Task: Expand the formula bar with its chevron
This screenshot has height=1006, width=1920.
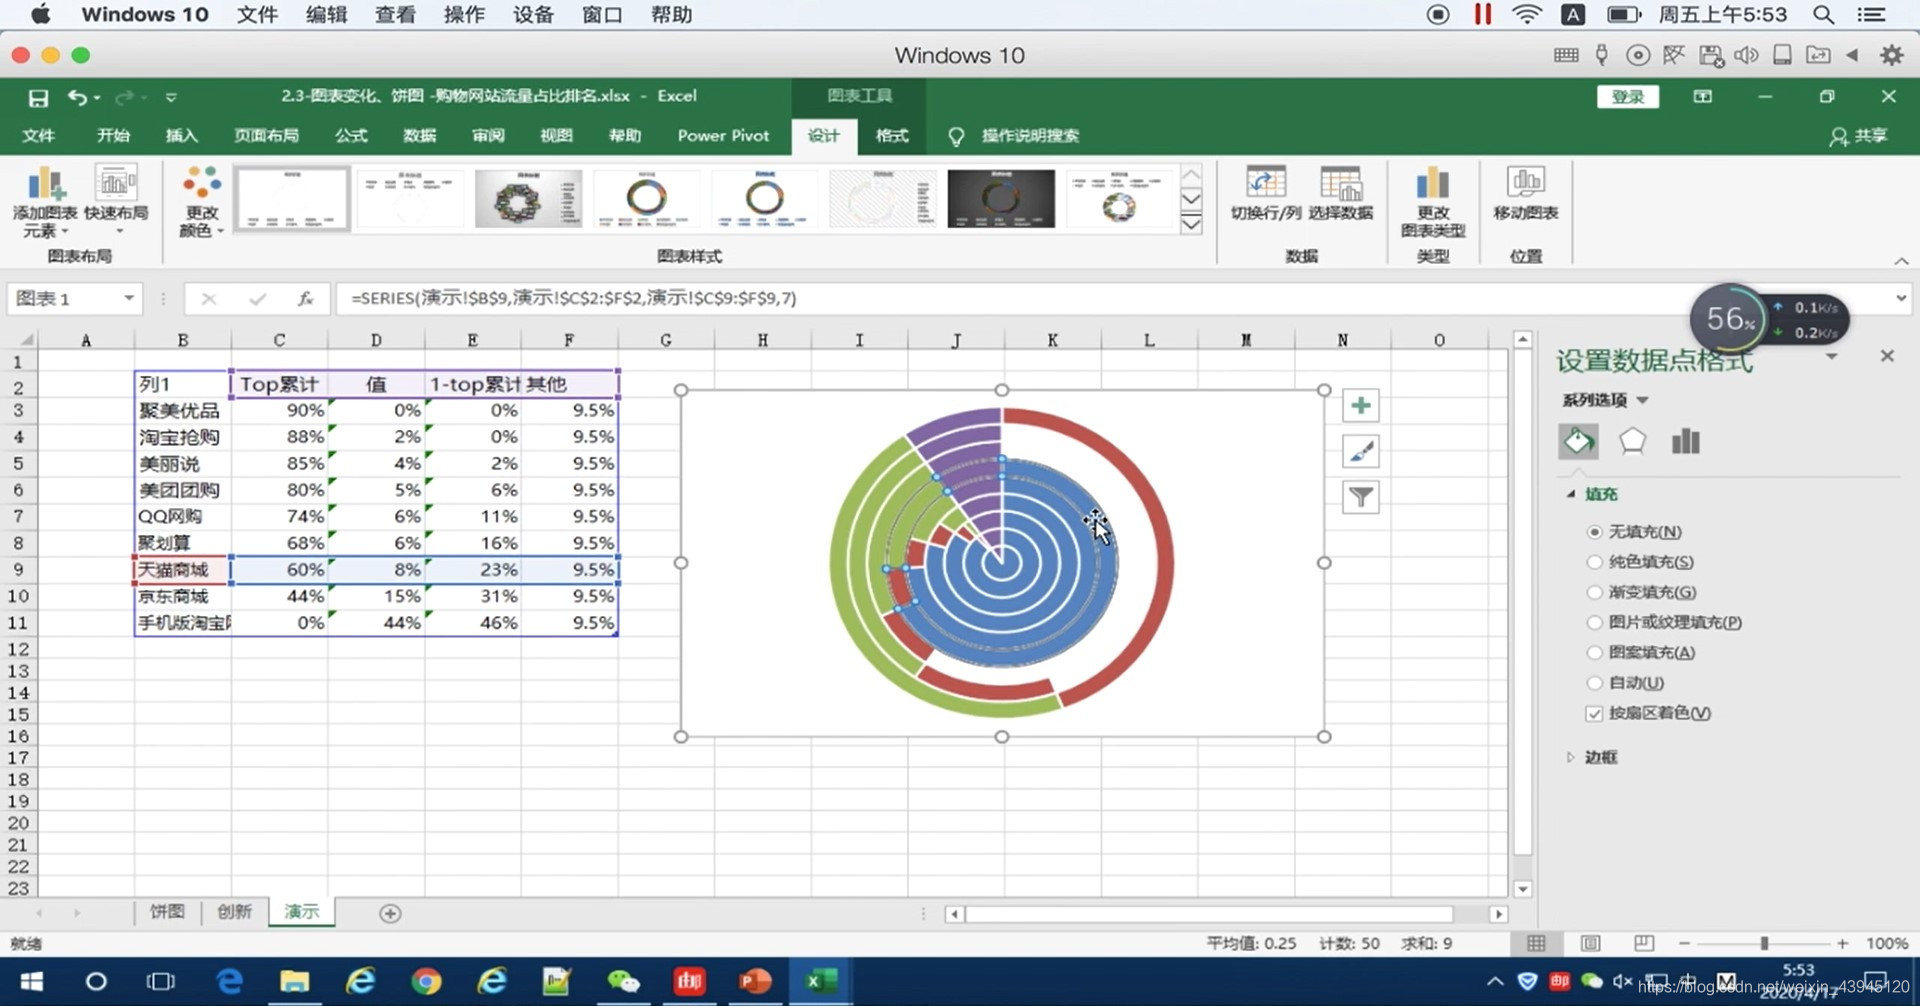Action: click(x=1901, y=298)
